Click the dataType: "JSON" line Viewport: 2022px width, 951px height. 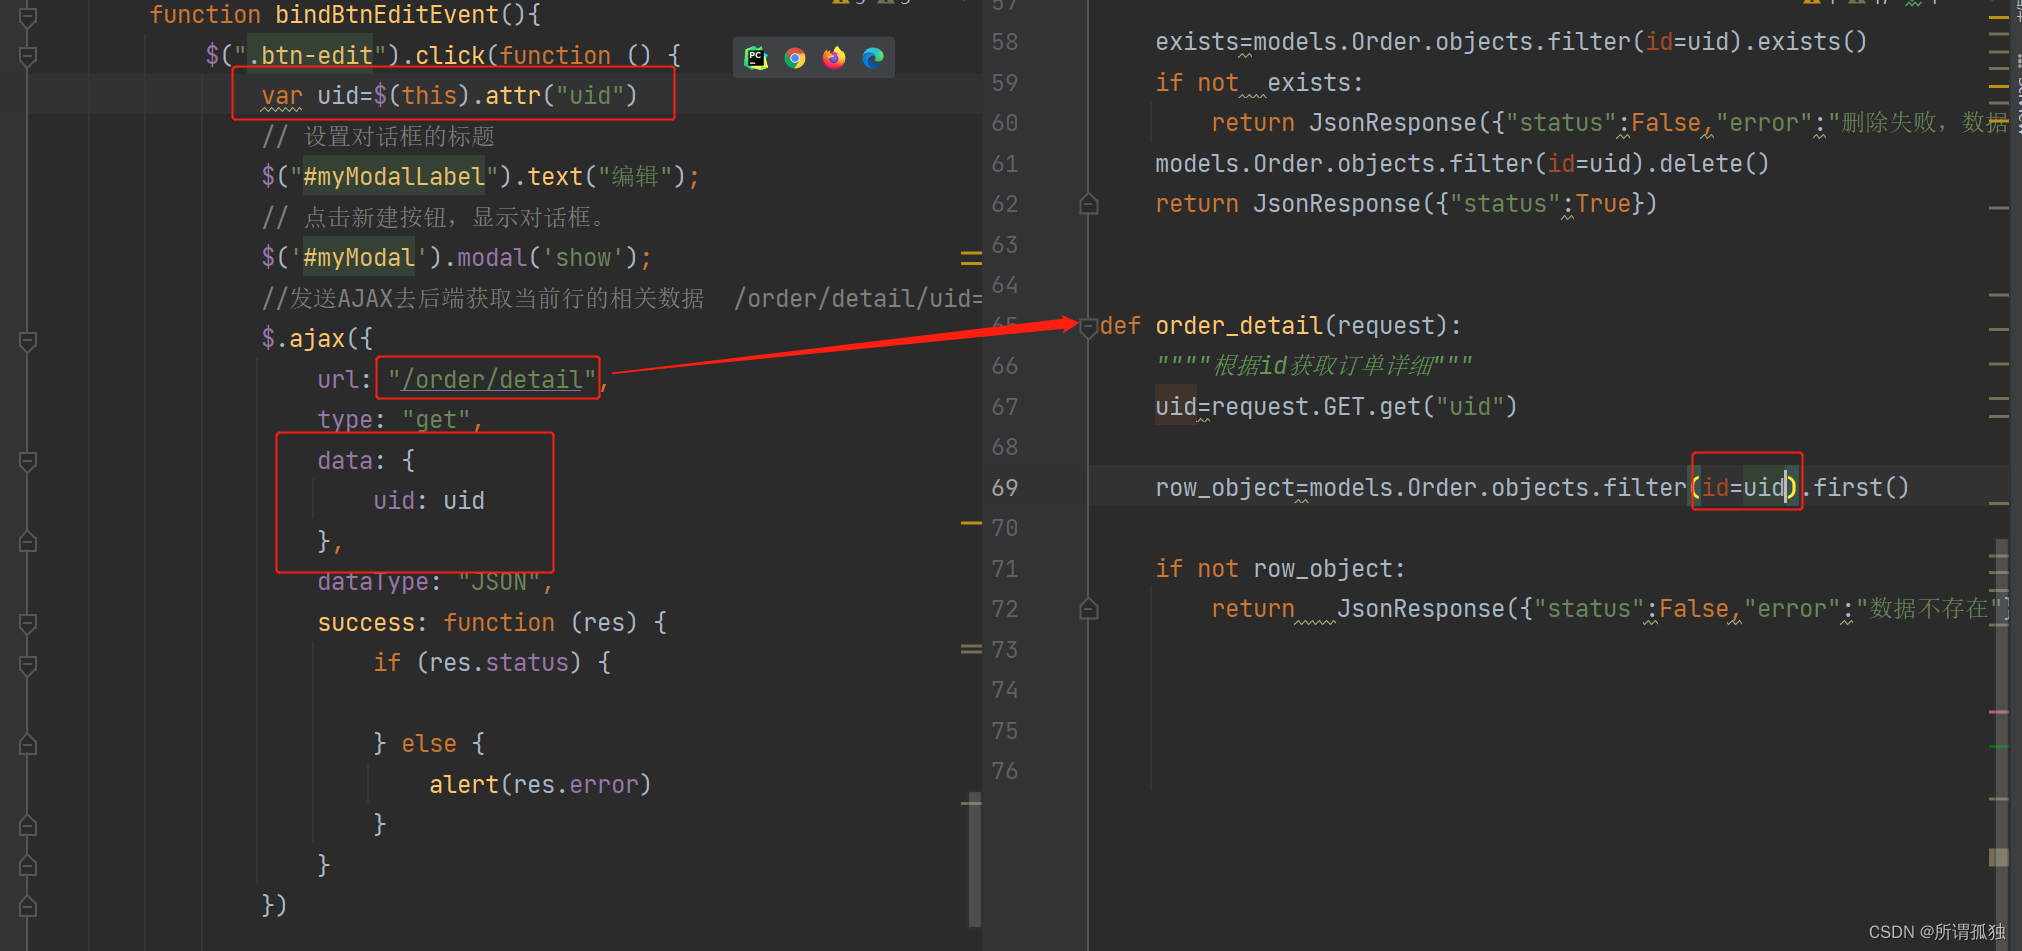(x=435, y=582)
